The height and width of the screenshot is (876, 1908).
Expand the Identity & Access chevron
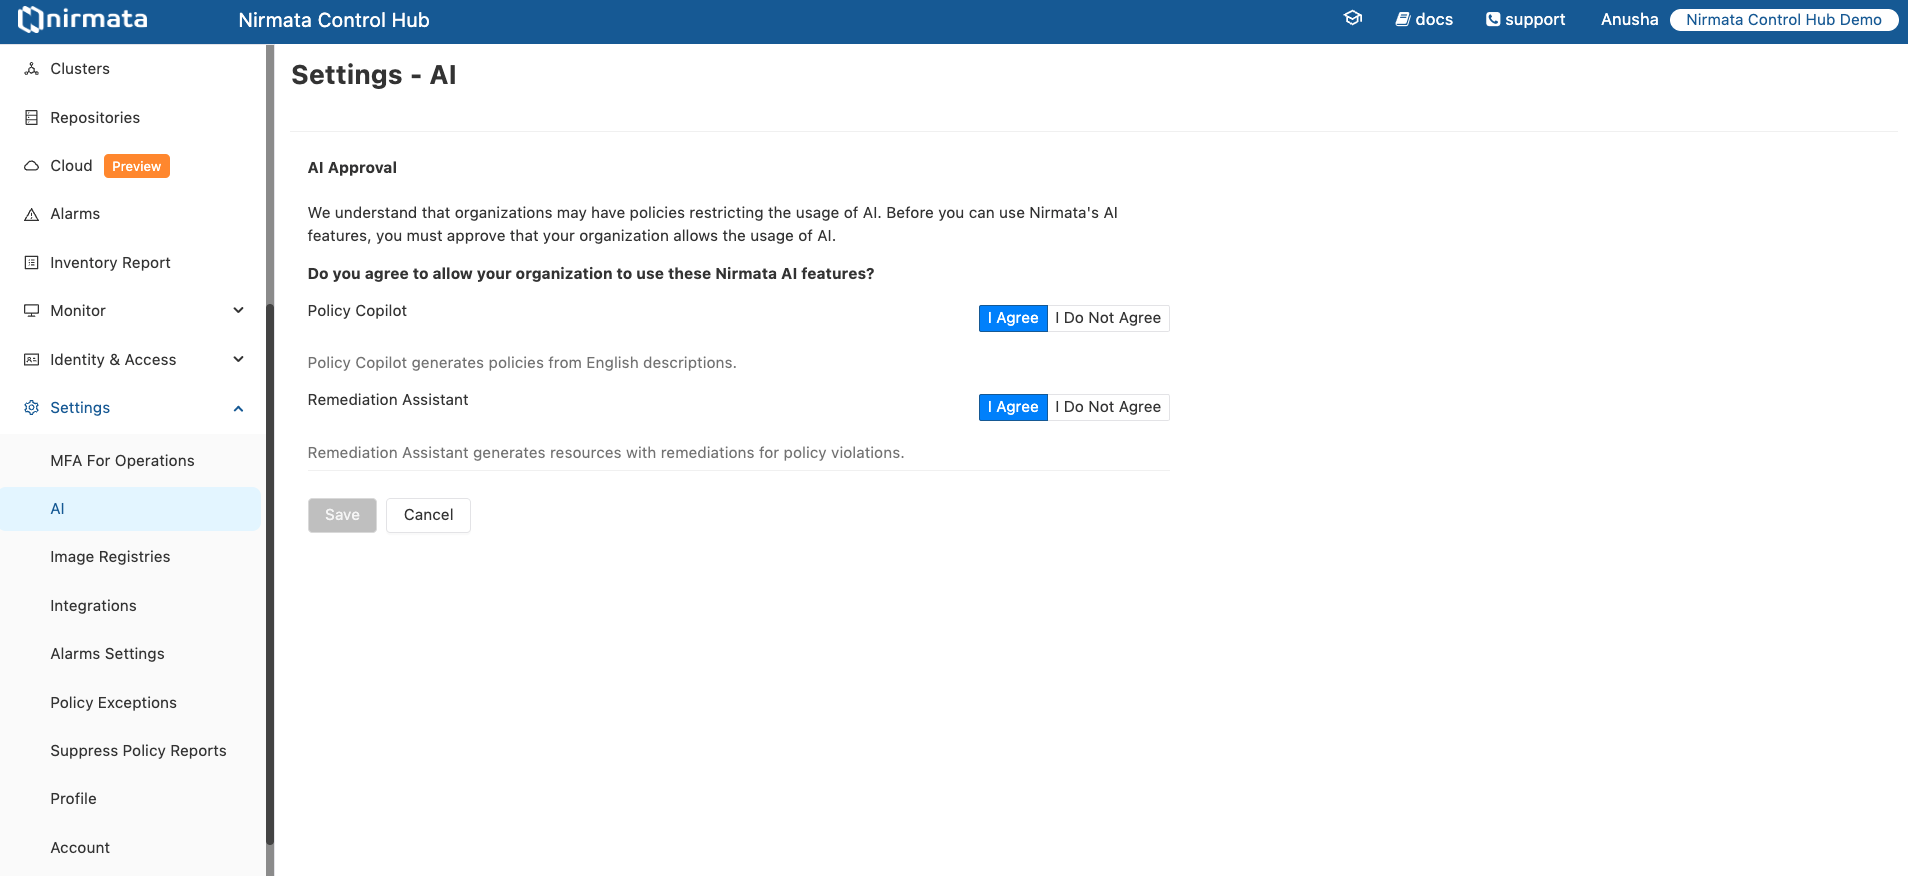tap(238, 360)
